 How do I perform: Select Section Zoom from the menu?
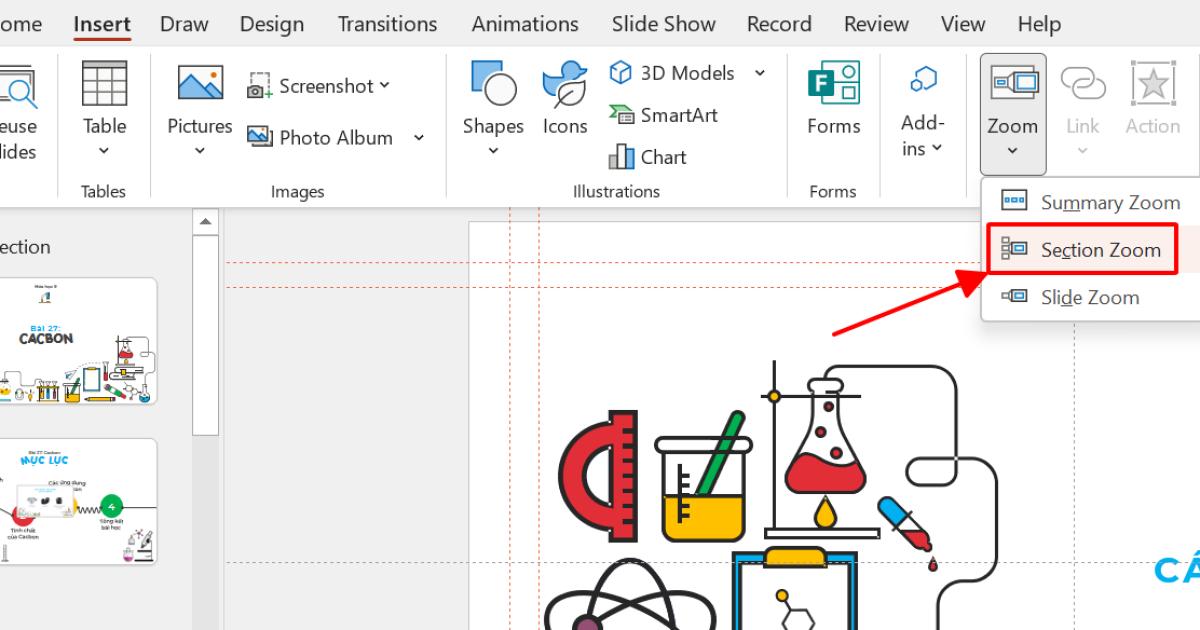pyautogui.click(x=1100, y=250)
